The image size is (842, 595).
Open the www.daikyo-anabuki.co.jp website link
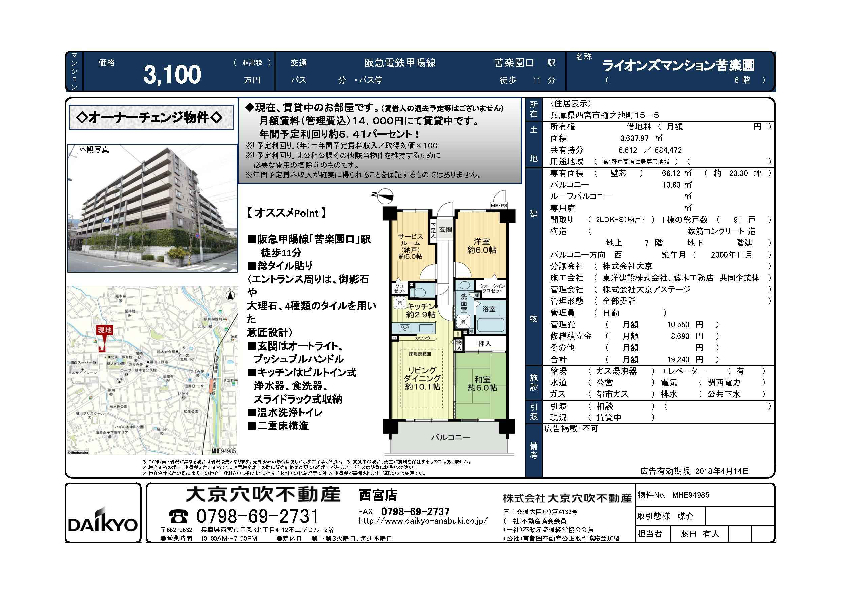coord(422,521)
